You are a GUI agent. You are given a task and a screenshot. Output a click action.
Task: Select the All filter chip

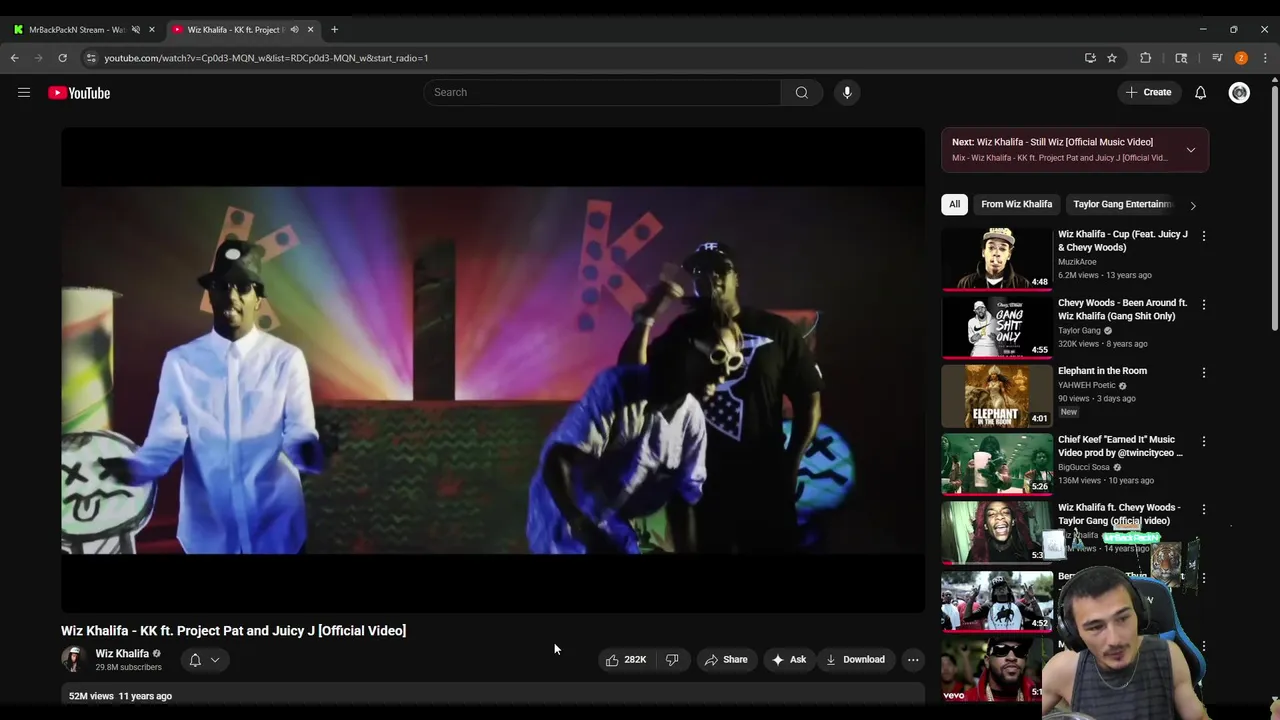(x=954, y=204)
